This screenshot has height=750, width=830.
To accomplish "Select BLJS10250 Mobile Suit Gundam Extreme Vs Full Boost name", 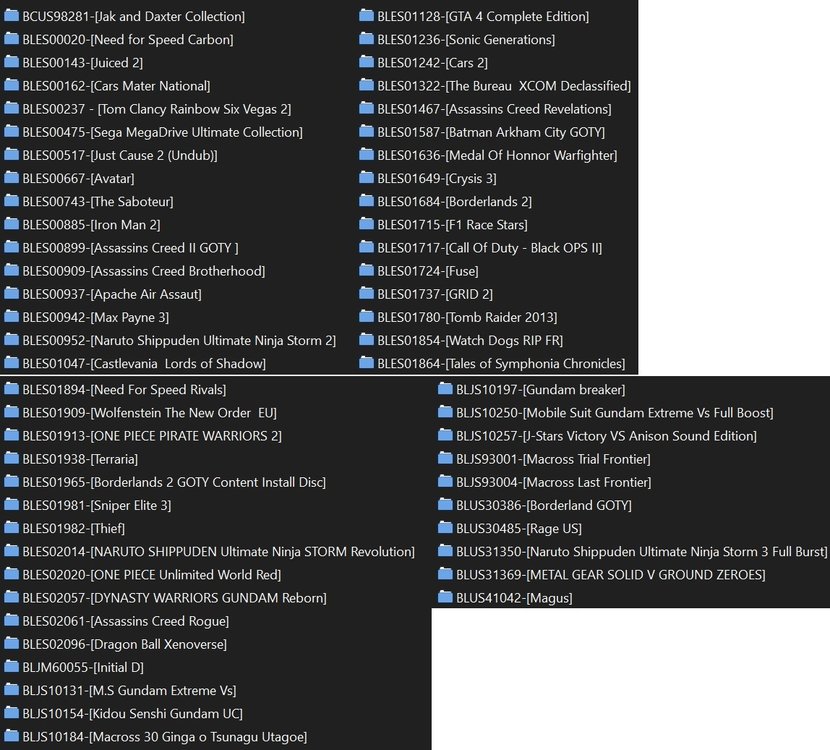I will pyautogui.click(x=615, y=413).
